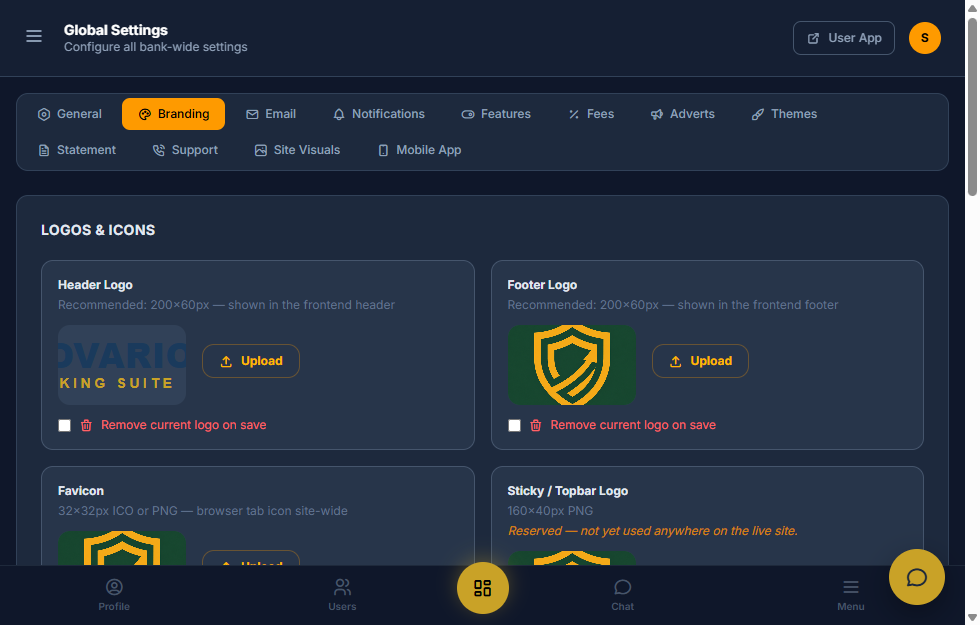This screenshot has height=625, width=980.
Task: Upload a new Footer Logo
Action: point(700,361)
